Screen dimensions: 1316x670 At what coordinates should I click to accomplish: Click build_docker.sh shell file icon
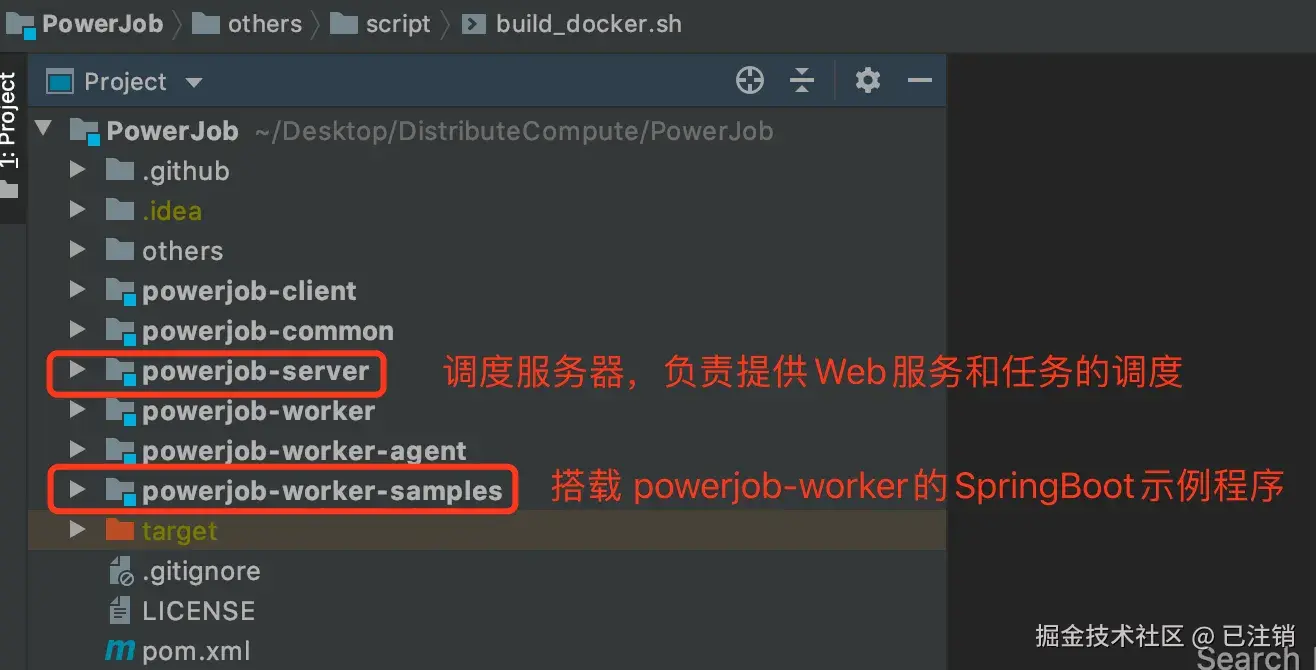point(474,24)
